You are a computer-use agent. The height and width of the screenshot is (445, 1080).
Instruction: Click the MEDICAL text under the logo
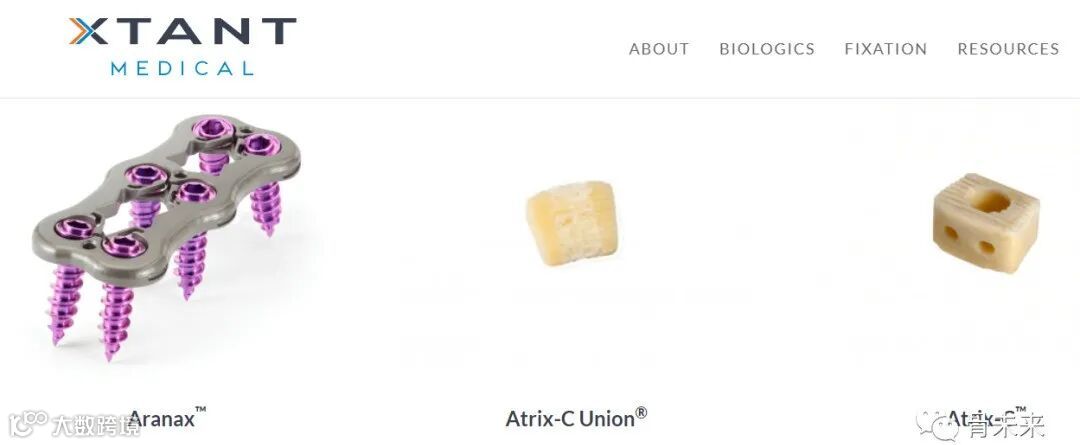(182, 68)
